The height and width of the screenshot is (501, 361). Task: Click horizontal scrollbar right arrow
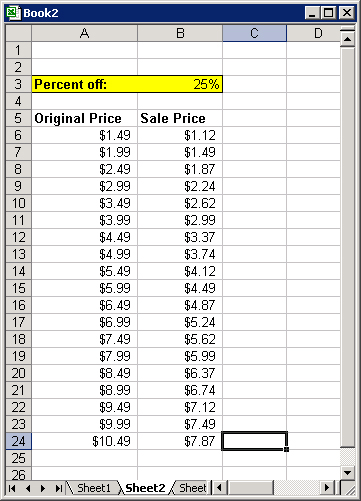point(327,488)
